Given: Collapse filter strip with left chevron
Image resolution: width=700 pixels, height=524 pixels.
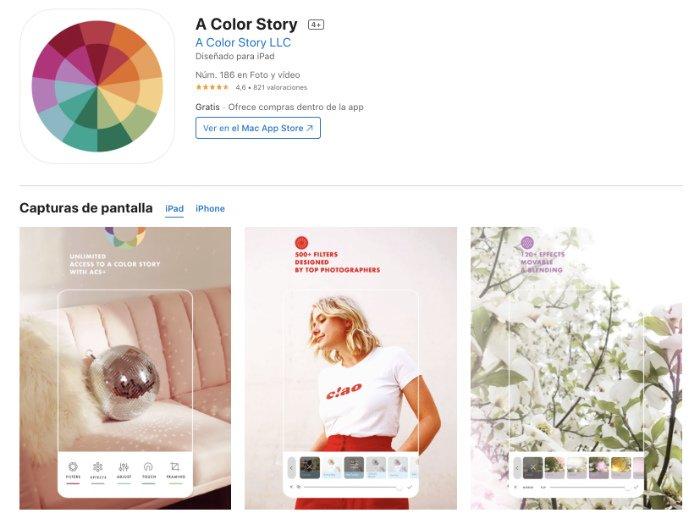Looking at the screenshot, I should click(292, 468).
